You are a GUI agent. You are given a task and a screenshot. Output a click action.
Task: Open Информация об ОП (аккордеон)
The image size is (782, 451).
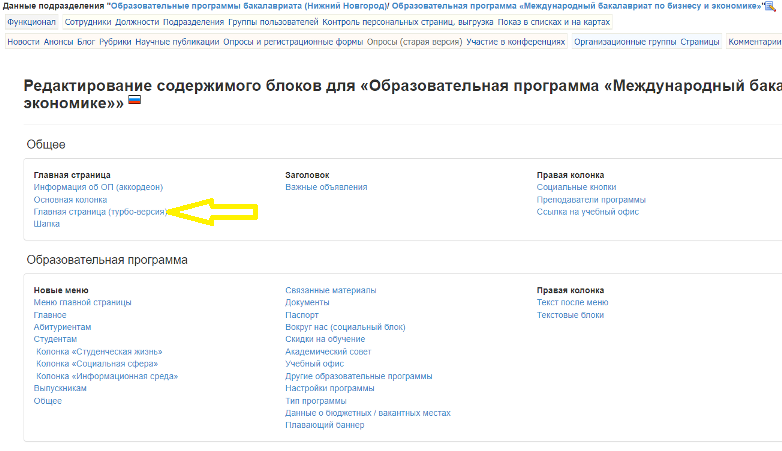point(98,188)
